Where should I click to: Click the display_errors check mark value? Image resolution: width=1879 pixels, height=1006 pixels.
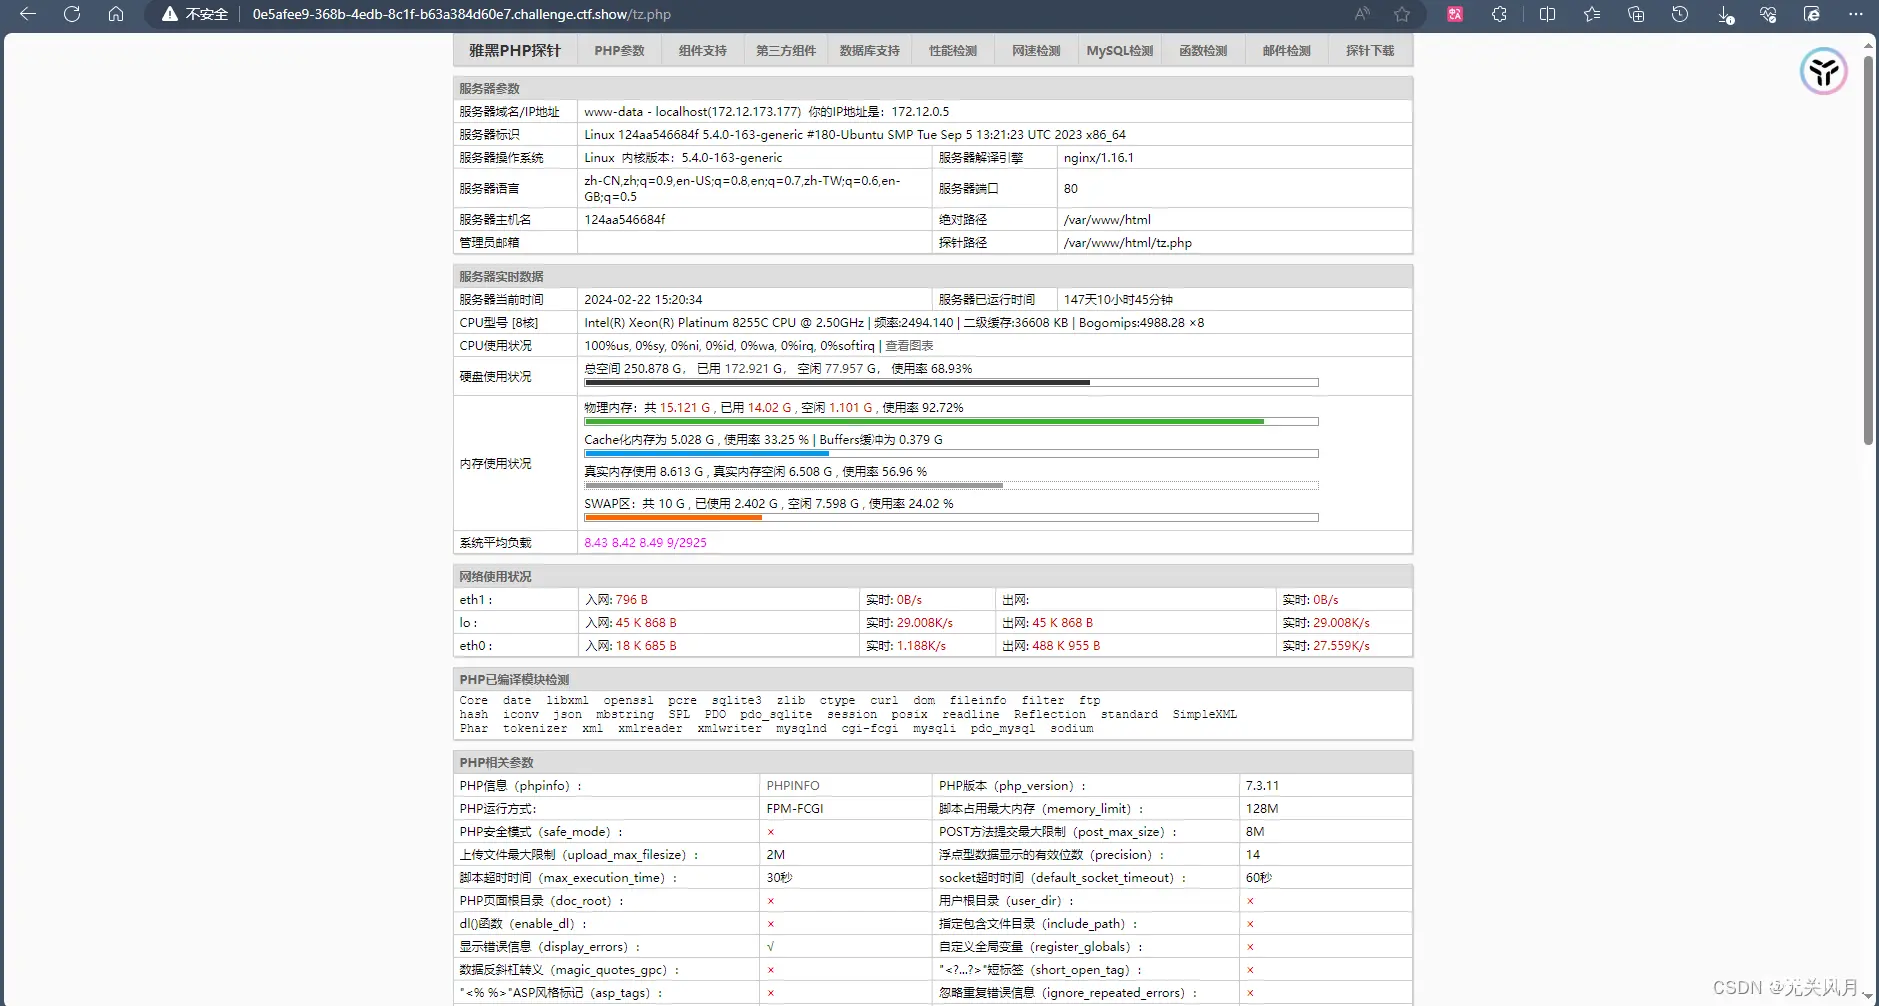[770, 947]
